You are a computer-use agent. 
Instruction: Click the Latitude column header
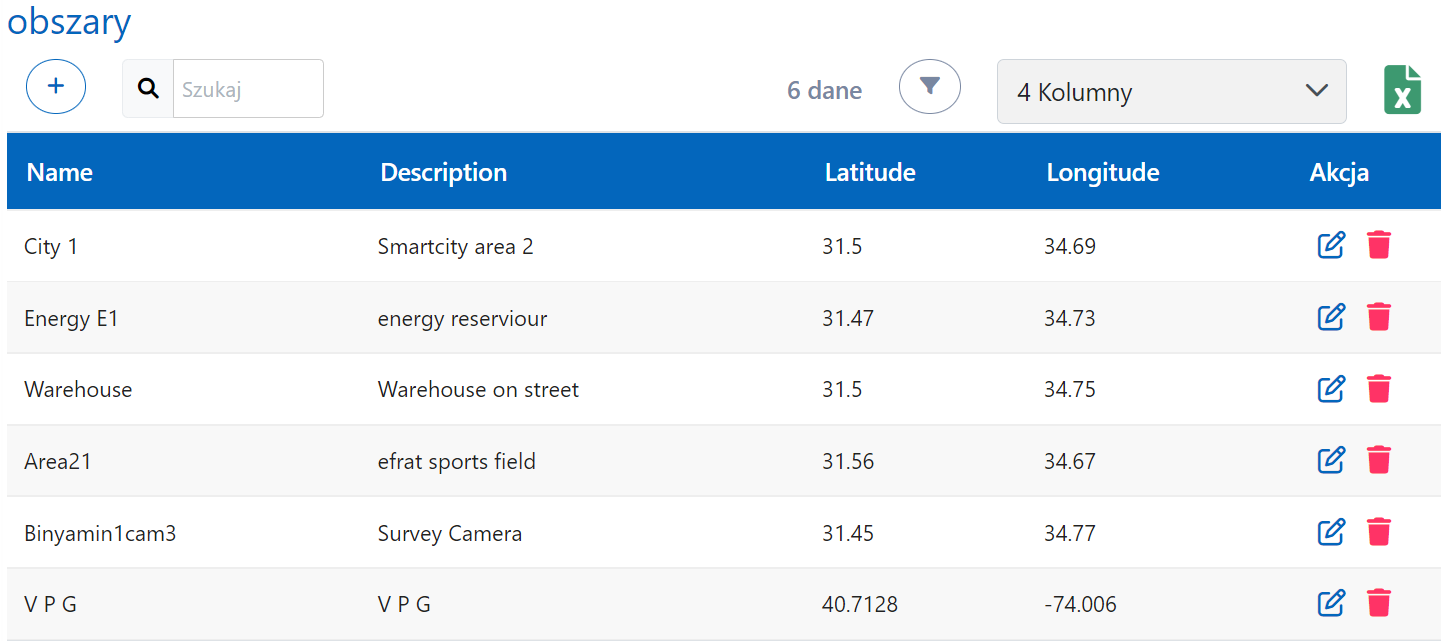870,172
